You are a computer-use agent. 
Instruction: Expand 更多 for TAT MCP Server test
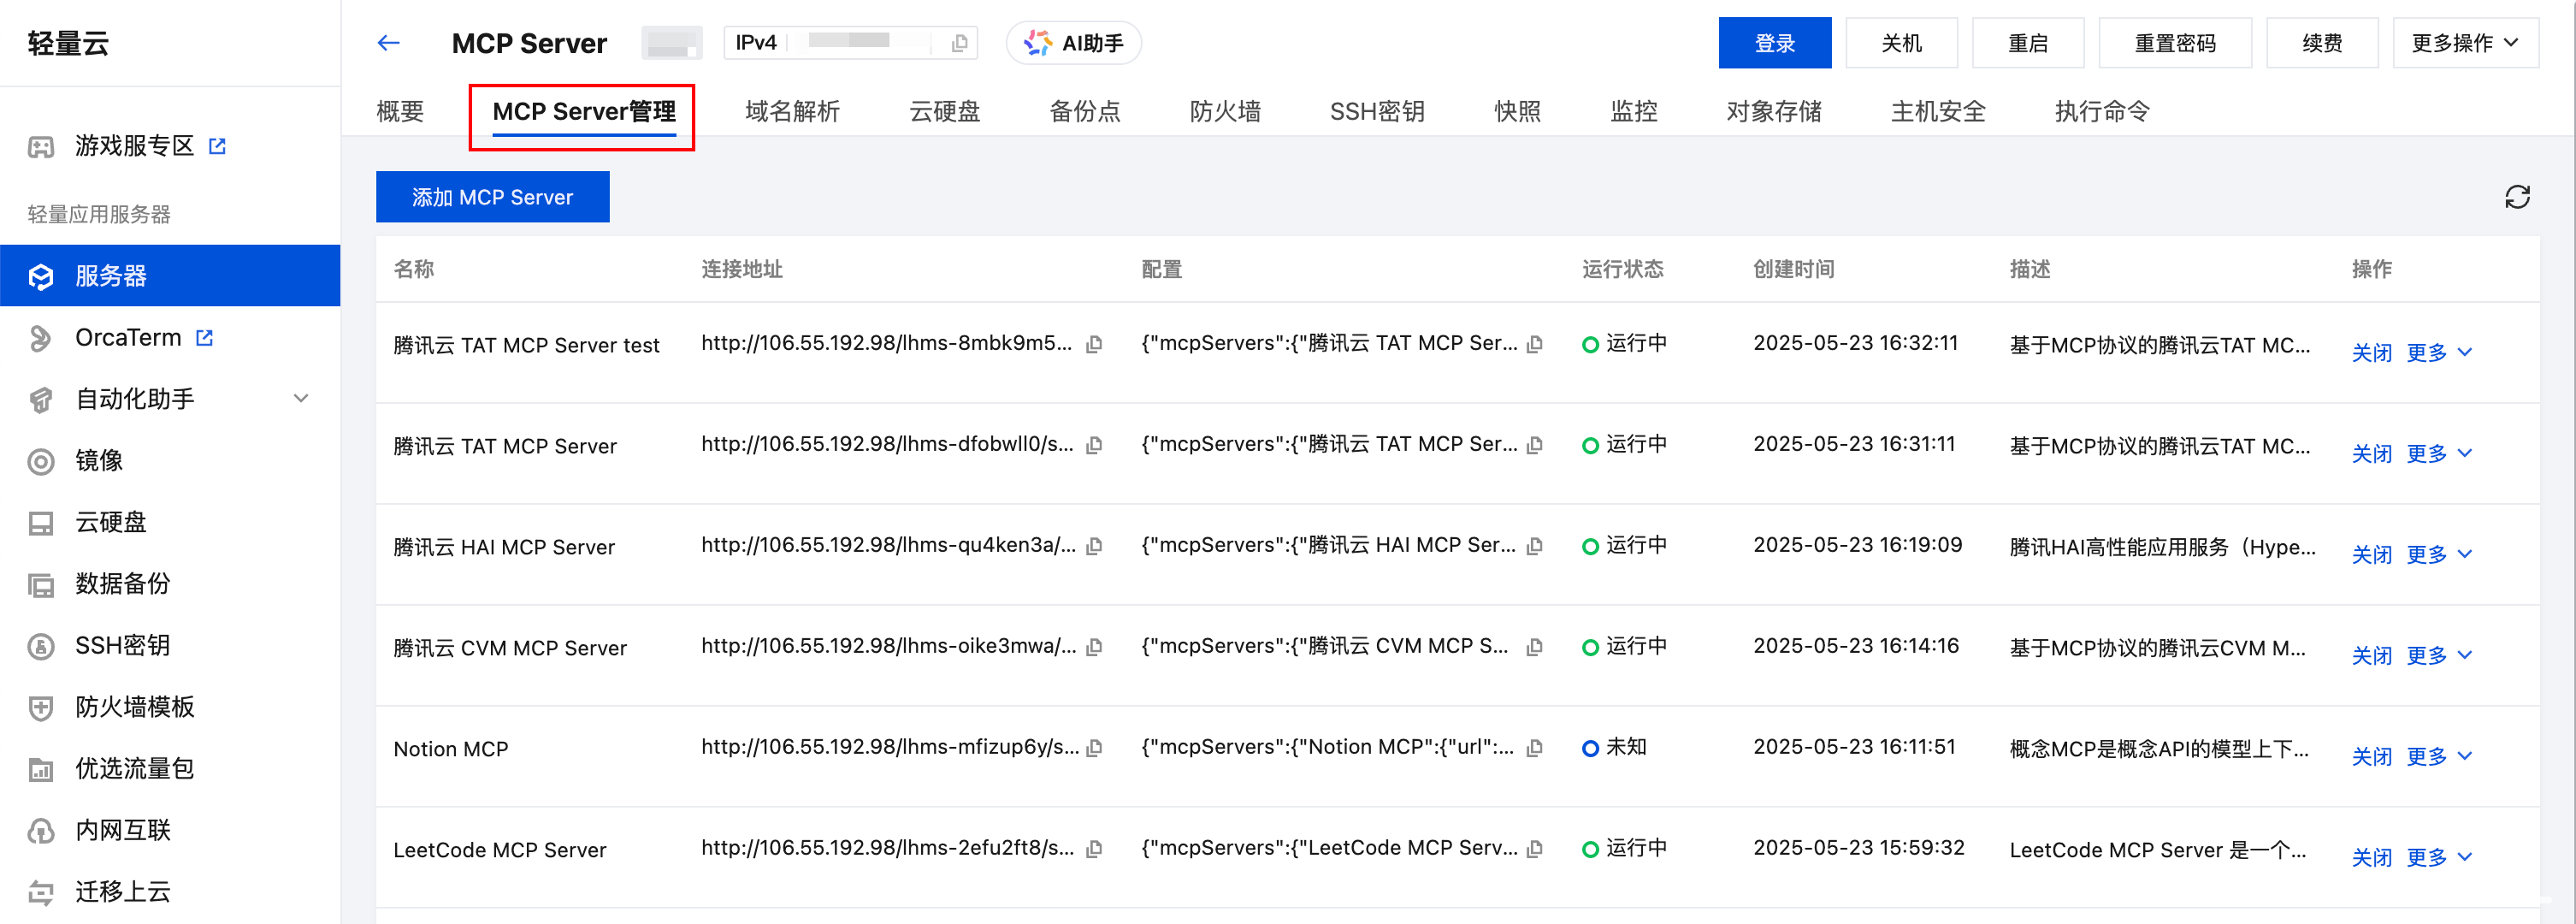(2438, 353)
